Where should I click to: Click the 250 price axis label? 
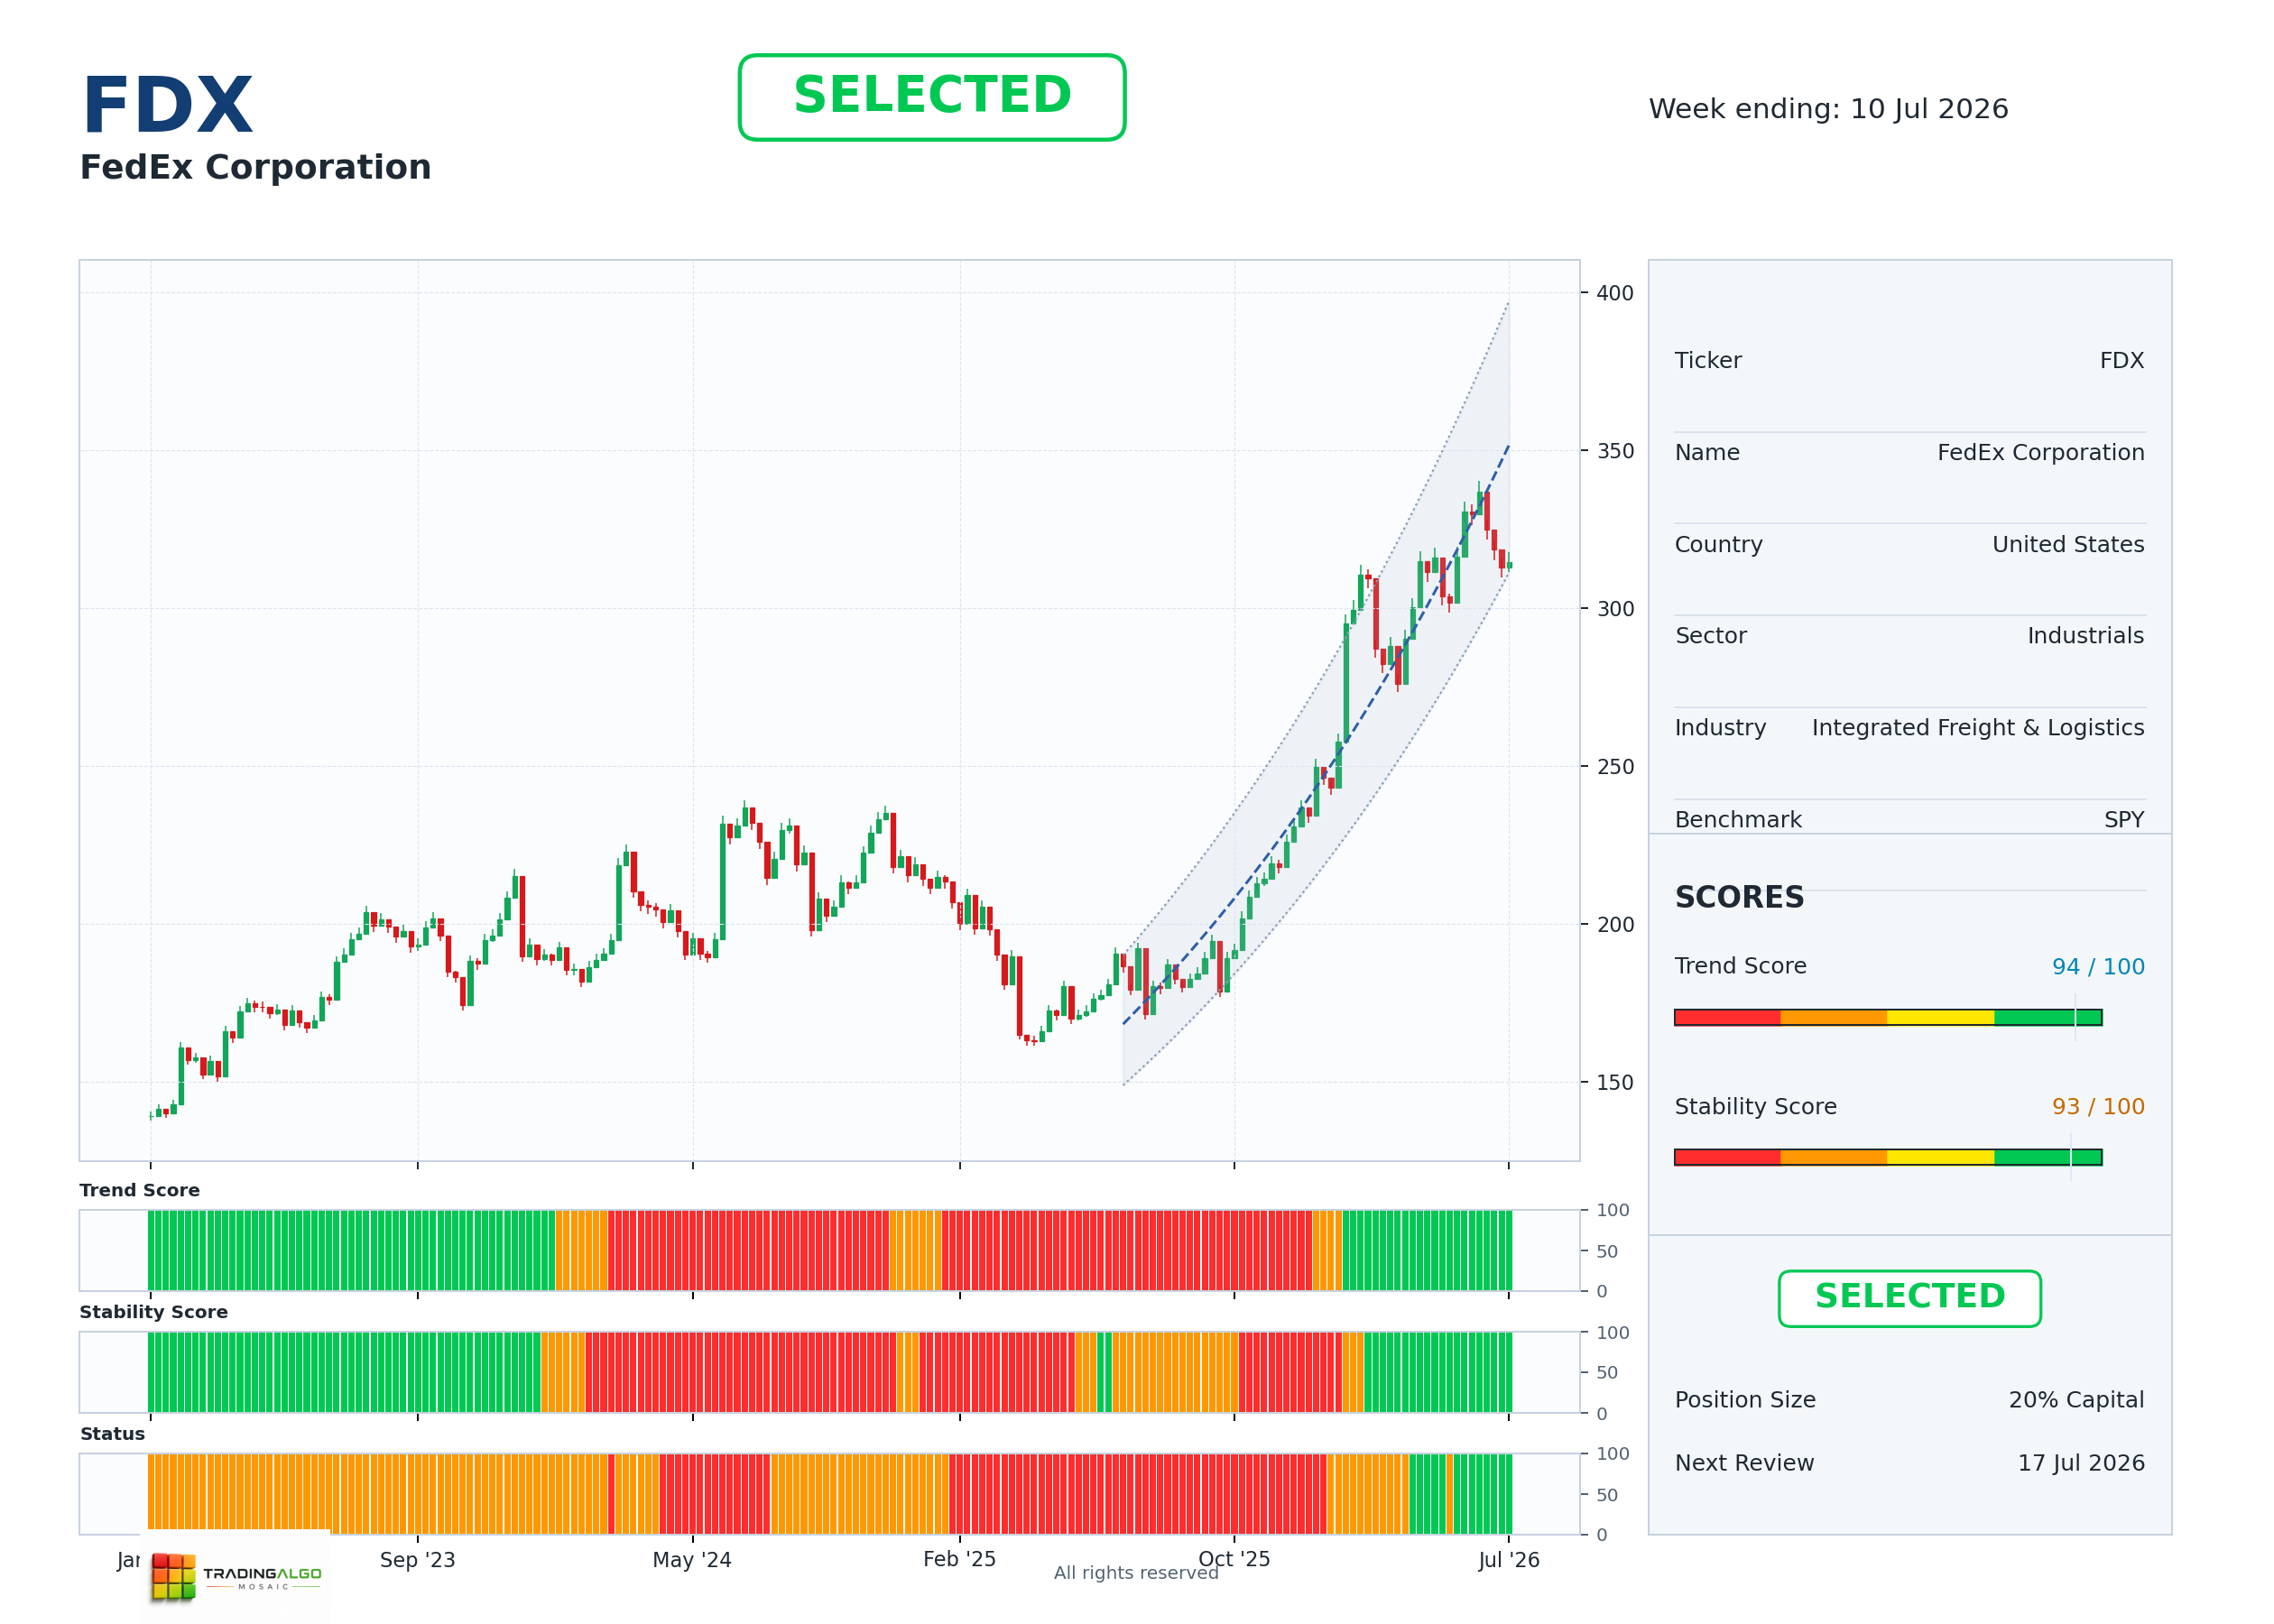tap(1614, 767)
